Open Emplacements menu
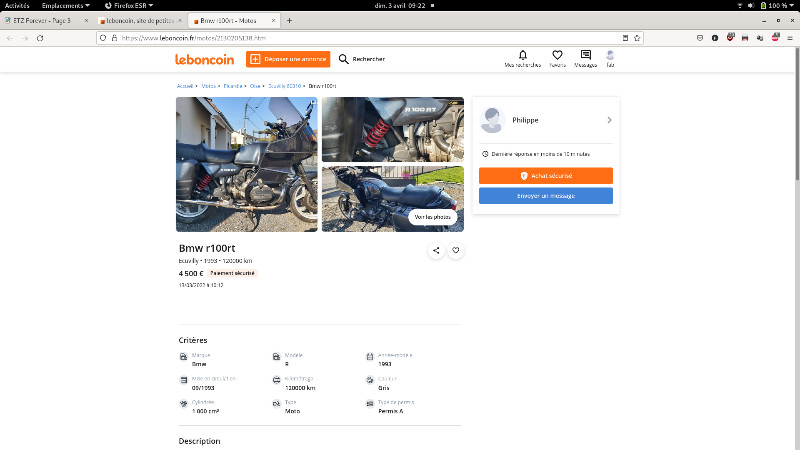The image size is (800, 450). tap(66, 6)
